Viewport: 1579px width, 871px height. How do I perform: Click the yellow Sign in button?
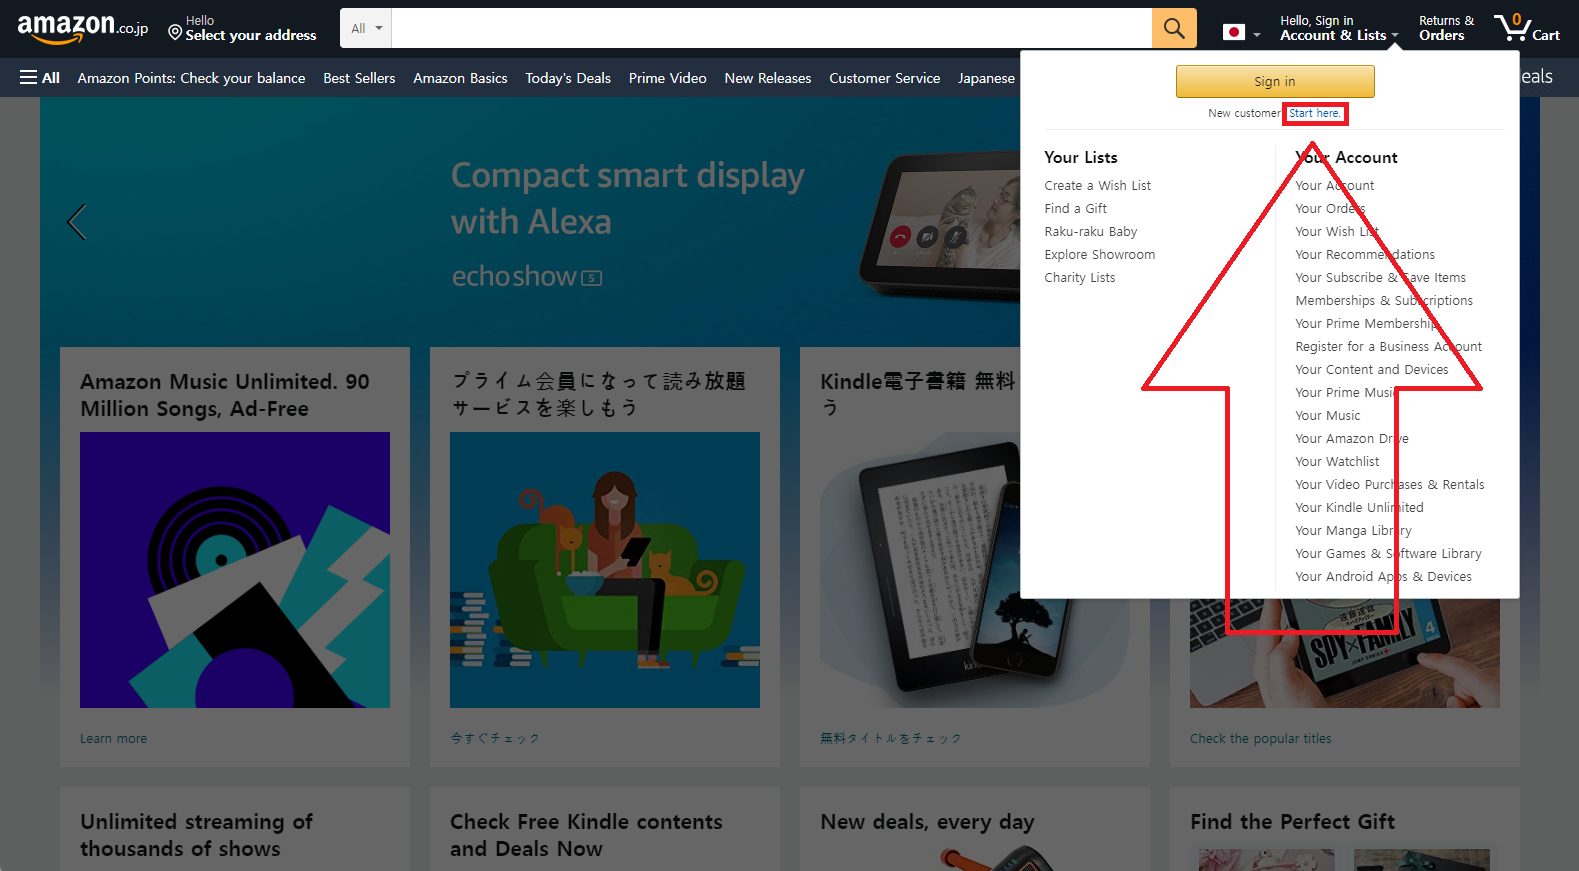(1275, 81)
